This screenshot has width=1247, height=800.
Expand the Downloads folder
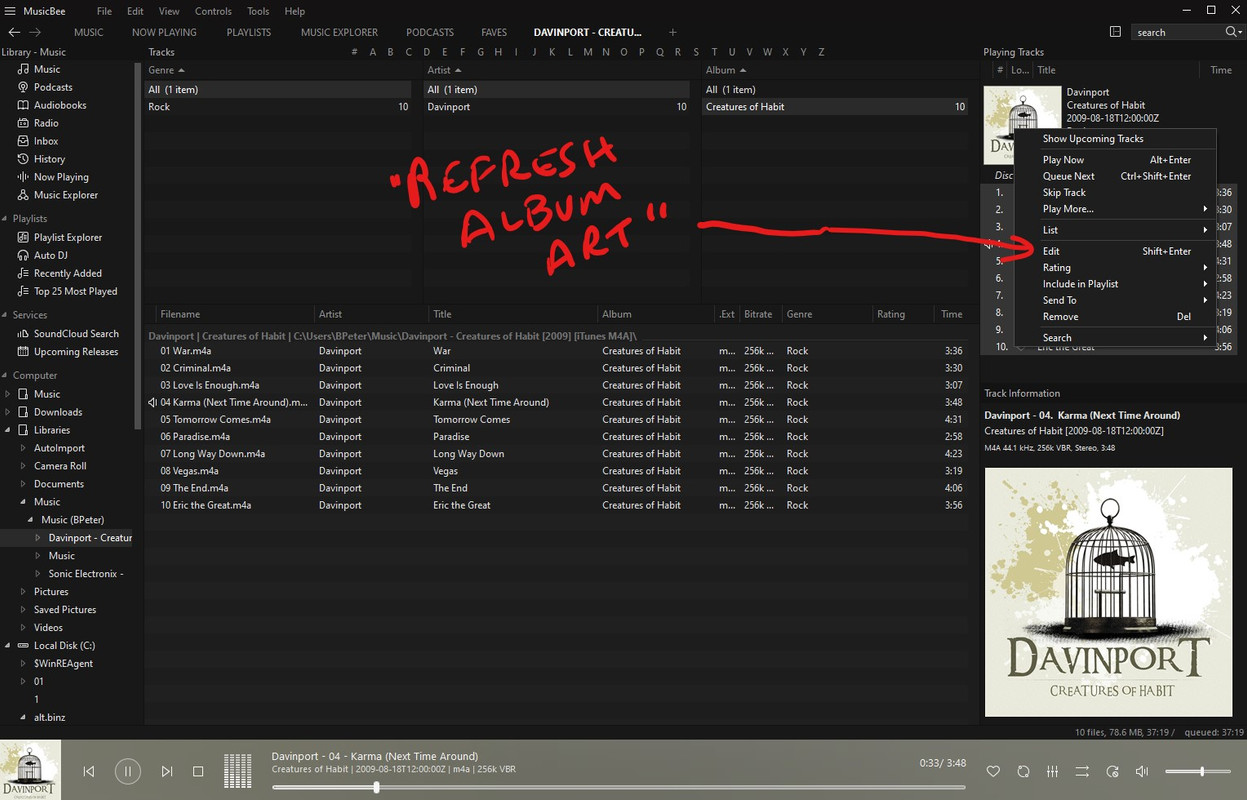(9, 412)
